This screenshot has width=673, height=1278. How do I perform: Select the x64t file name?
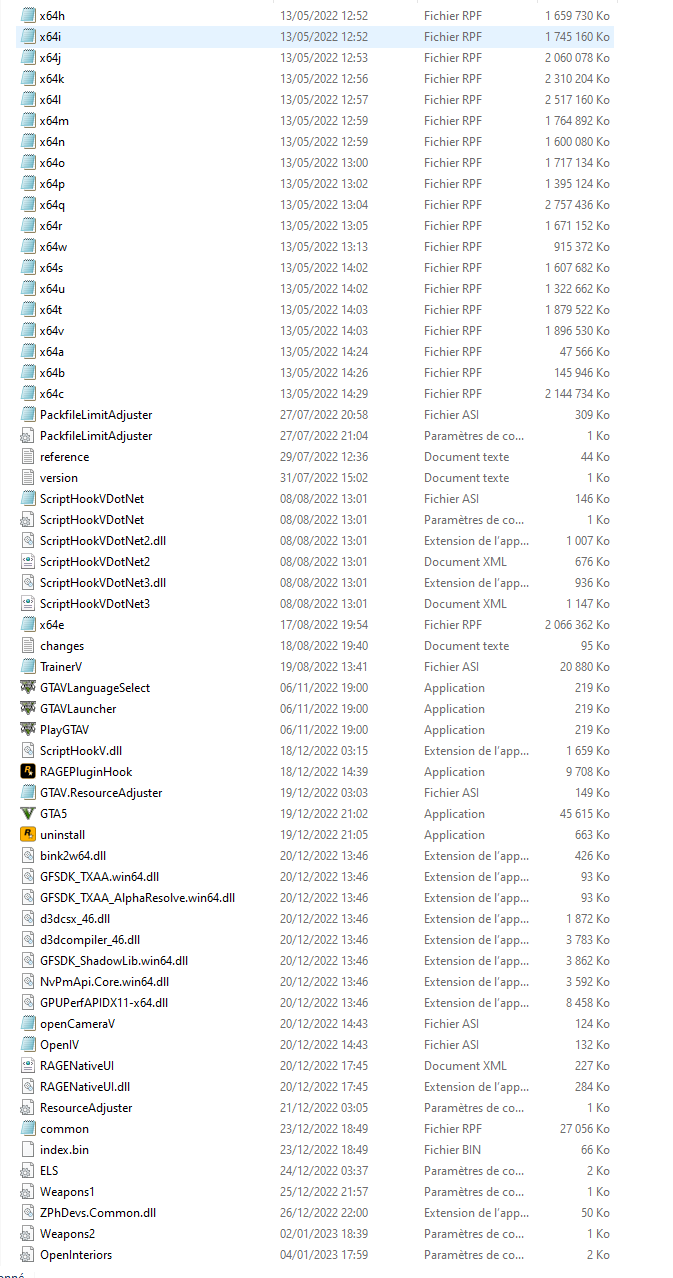pos(52,309)
